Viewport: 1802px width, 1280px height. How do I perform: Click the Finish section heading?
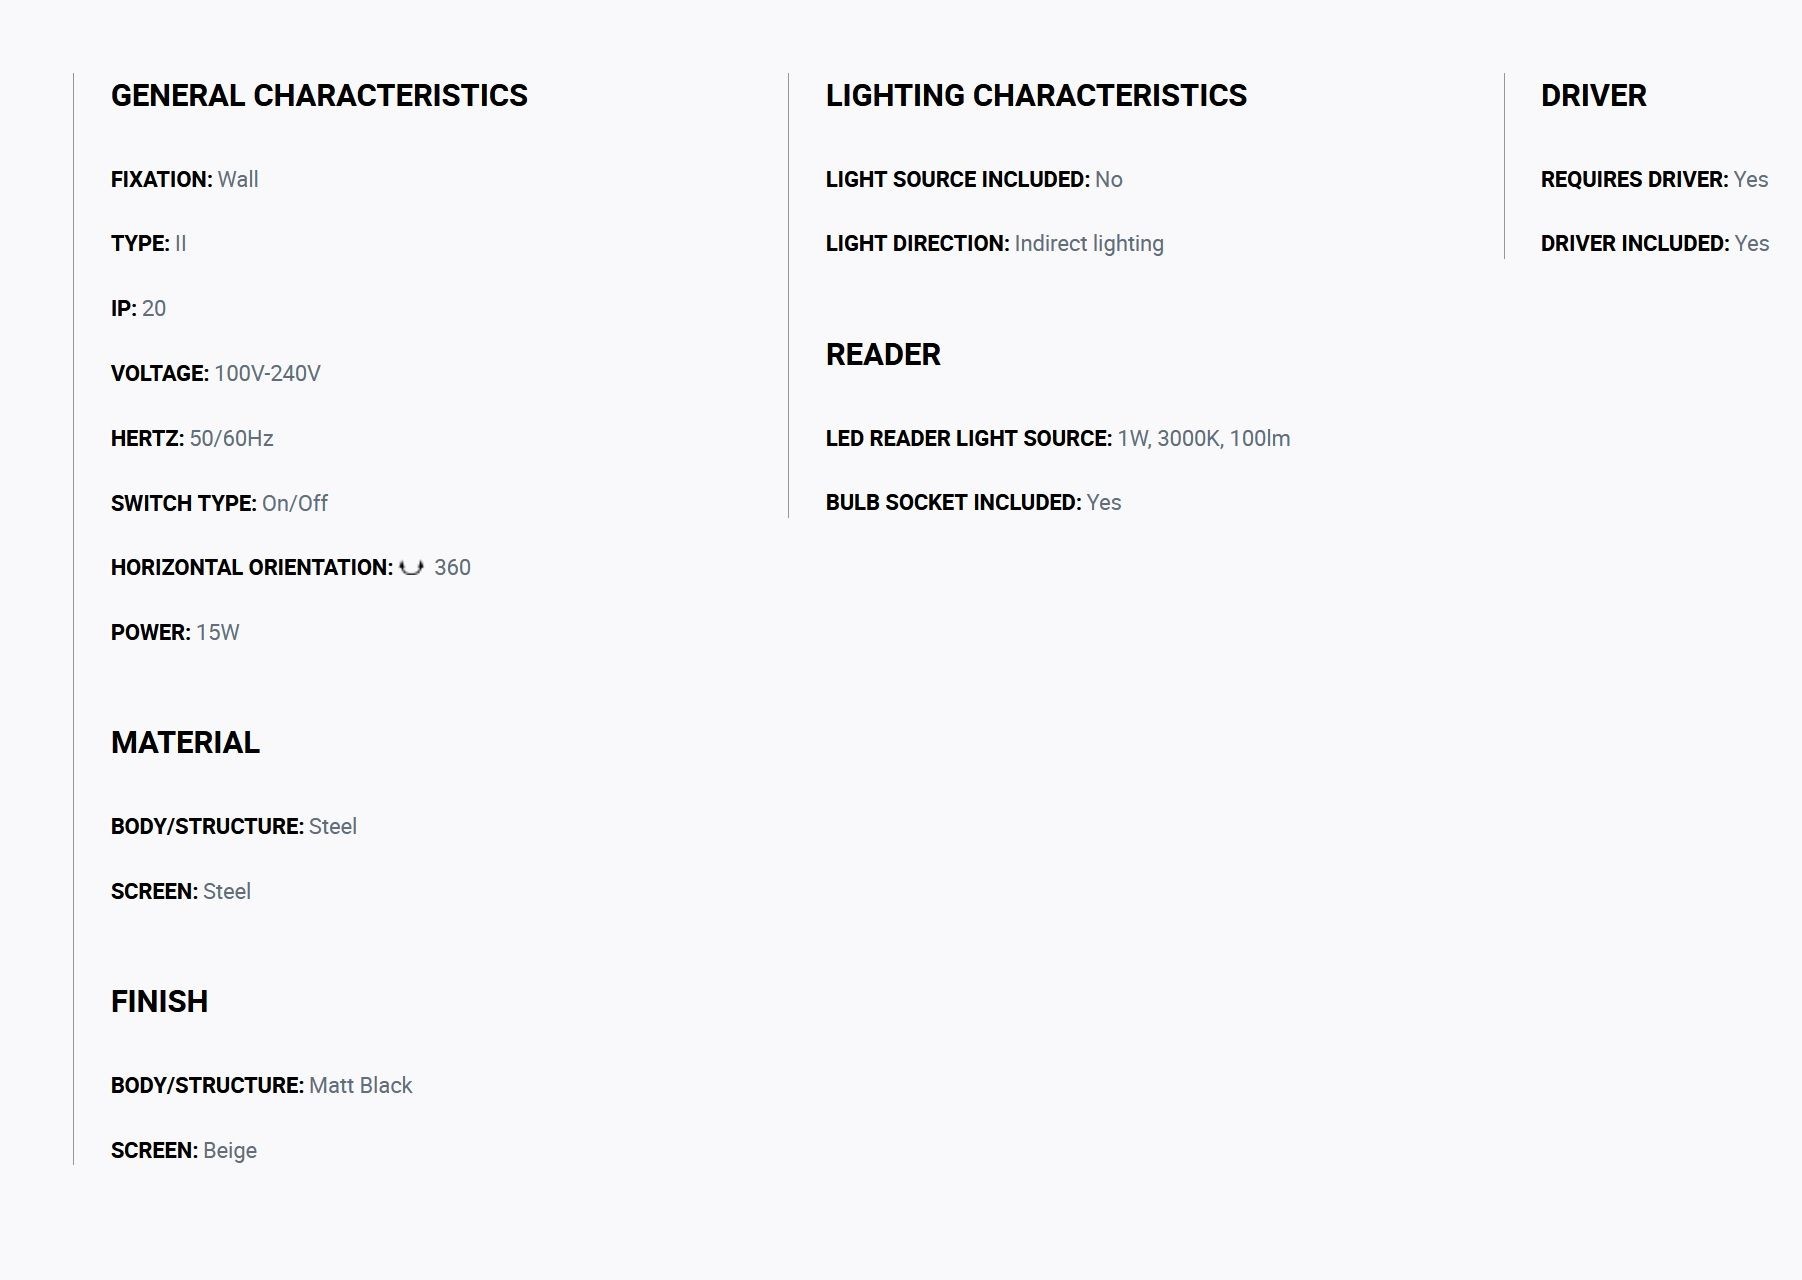(159, 1001)
